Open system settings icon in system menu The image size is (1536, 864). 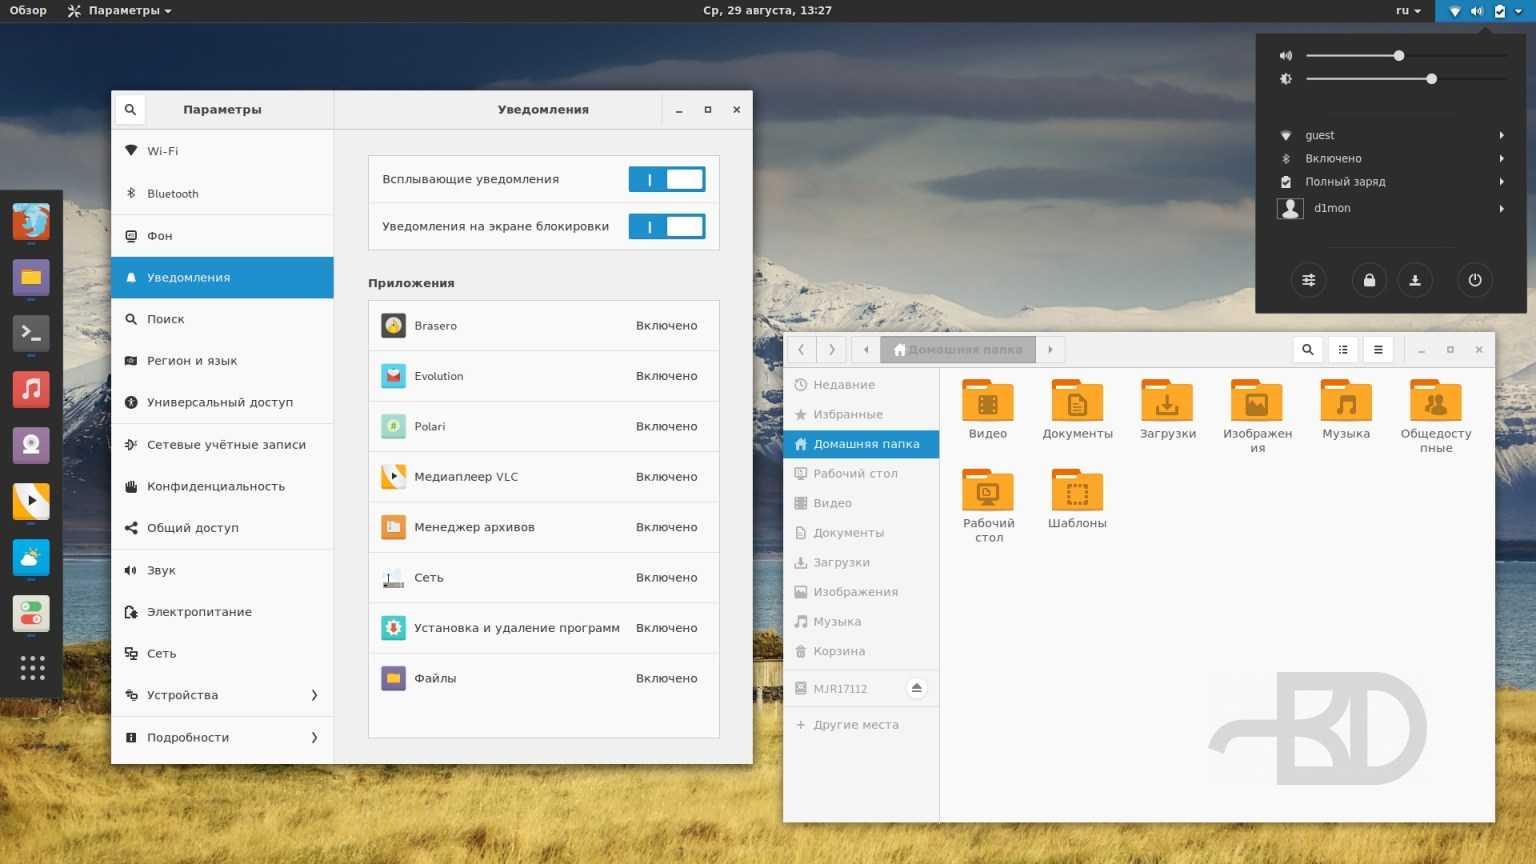pos(1308,280)
